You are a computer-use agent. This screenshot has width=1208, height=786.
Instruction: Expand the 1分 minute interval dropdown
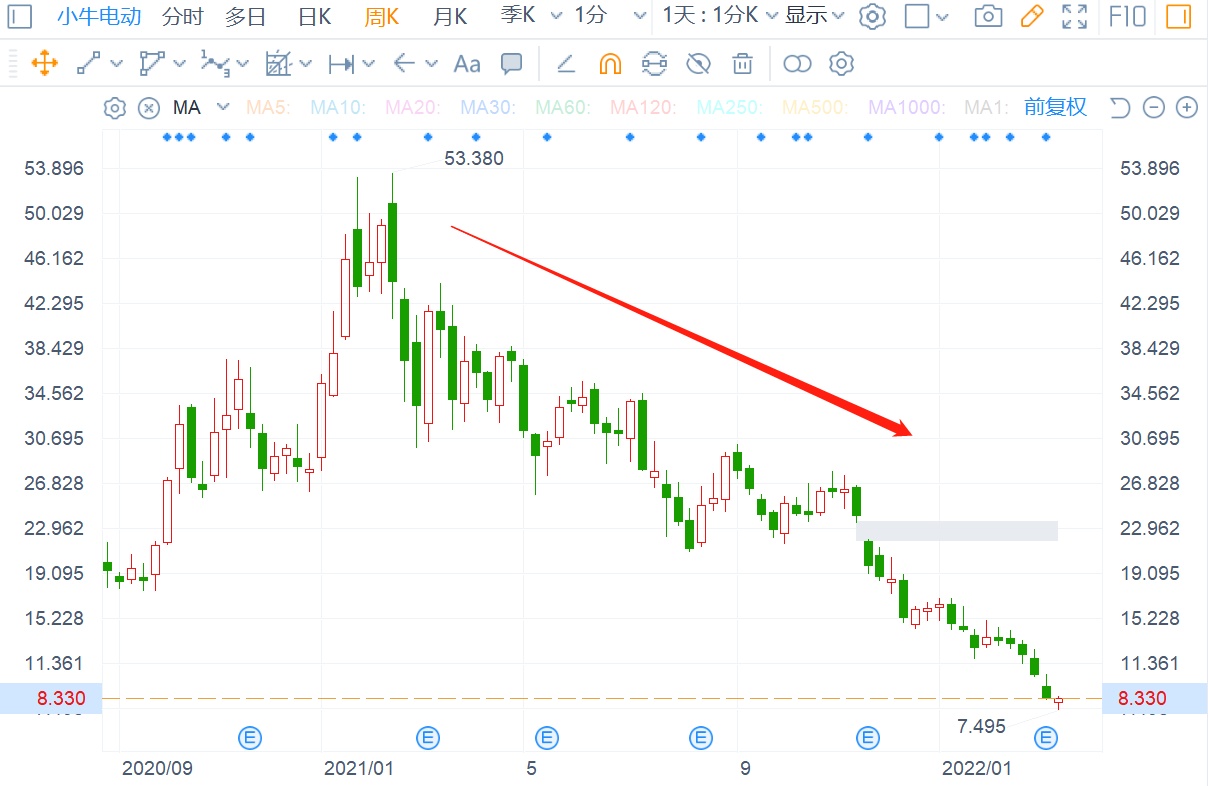click(x=640, y=16)
